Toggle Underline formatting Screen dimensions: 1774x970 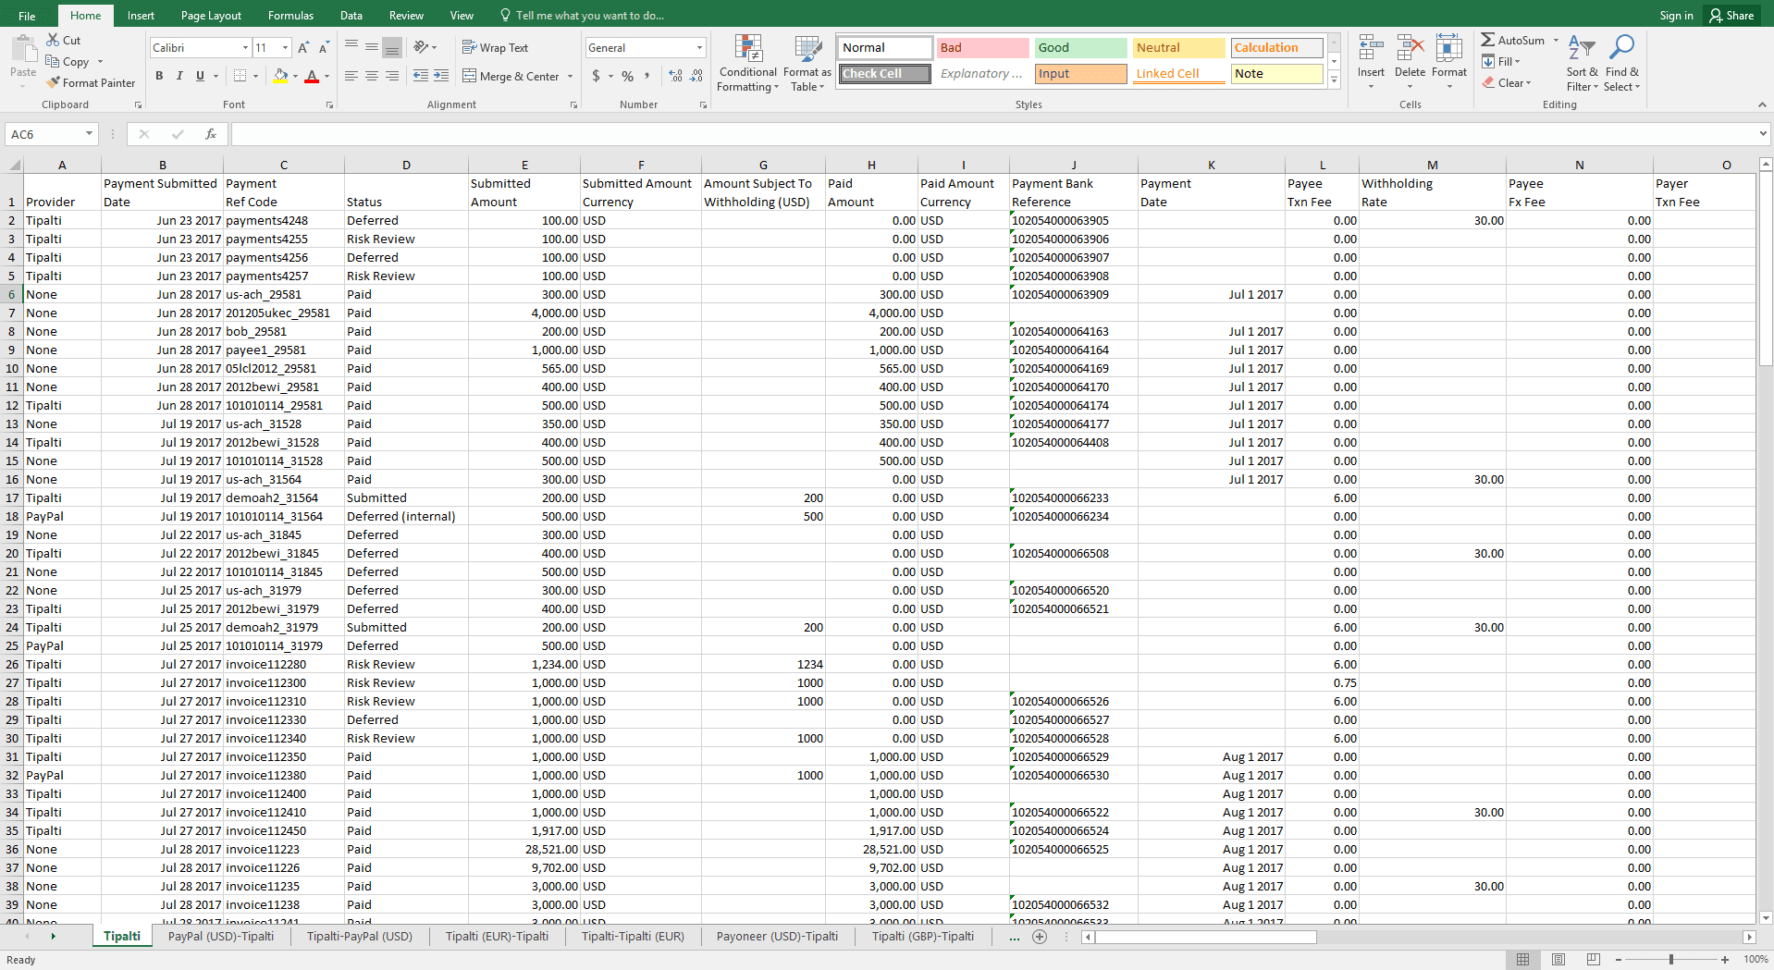(x=200, y=76)
